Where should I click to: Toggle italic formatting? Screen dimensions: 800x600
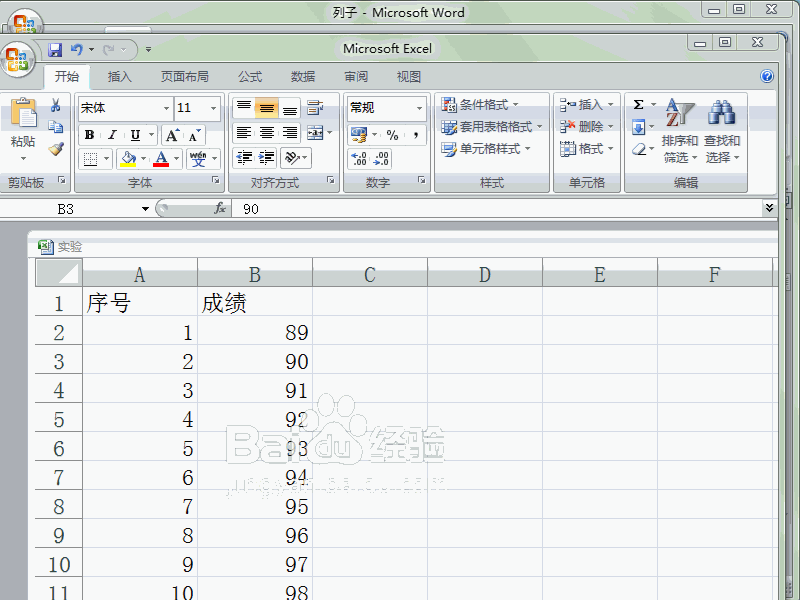(x=112, y=135)
